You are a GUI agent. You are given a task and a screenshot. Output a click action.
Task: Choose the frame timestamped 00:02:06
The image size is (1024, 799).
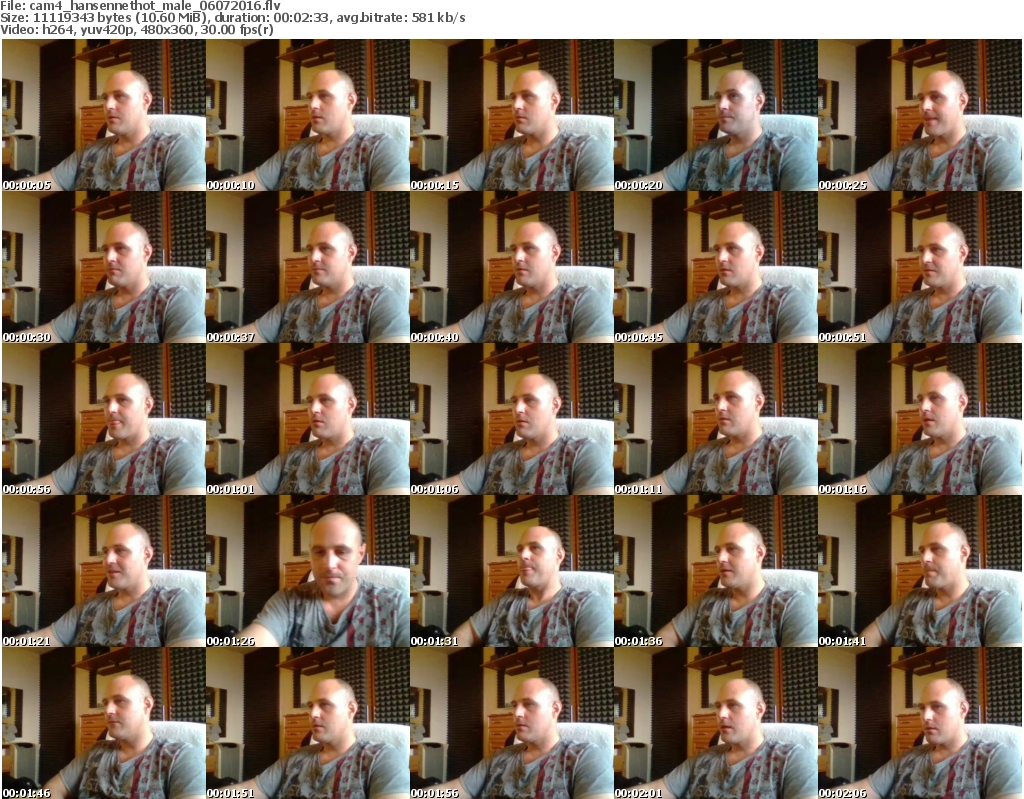coord(920,723)
